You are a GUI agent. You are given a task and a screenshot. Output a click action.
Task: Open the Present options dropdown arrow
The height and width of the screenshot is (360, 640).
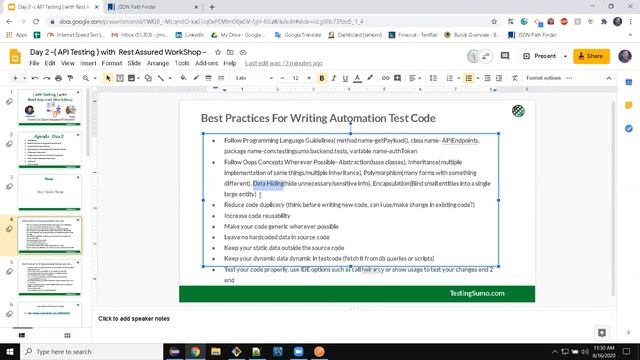pos(565,56)
